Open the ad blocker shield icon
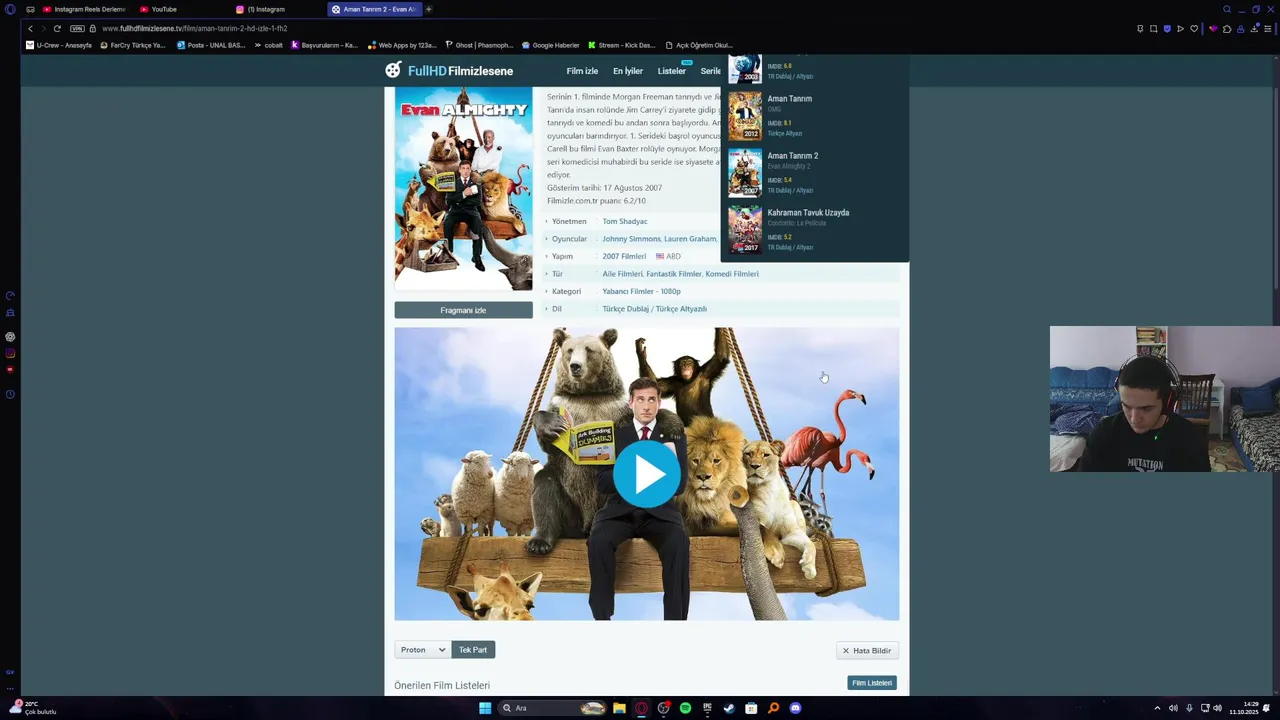The width and height of the screenshot is (1280, 720). point(1167,28)
